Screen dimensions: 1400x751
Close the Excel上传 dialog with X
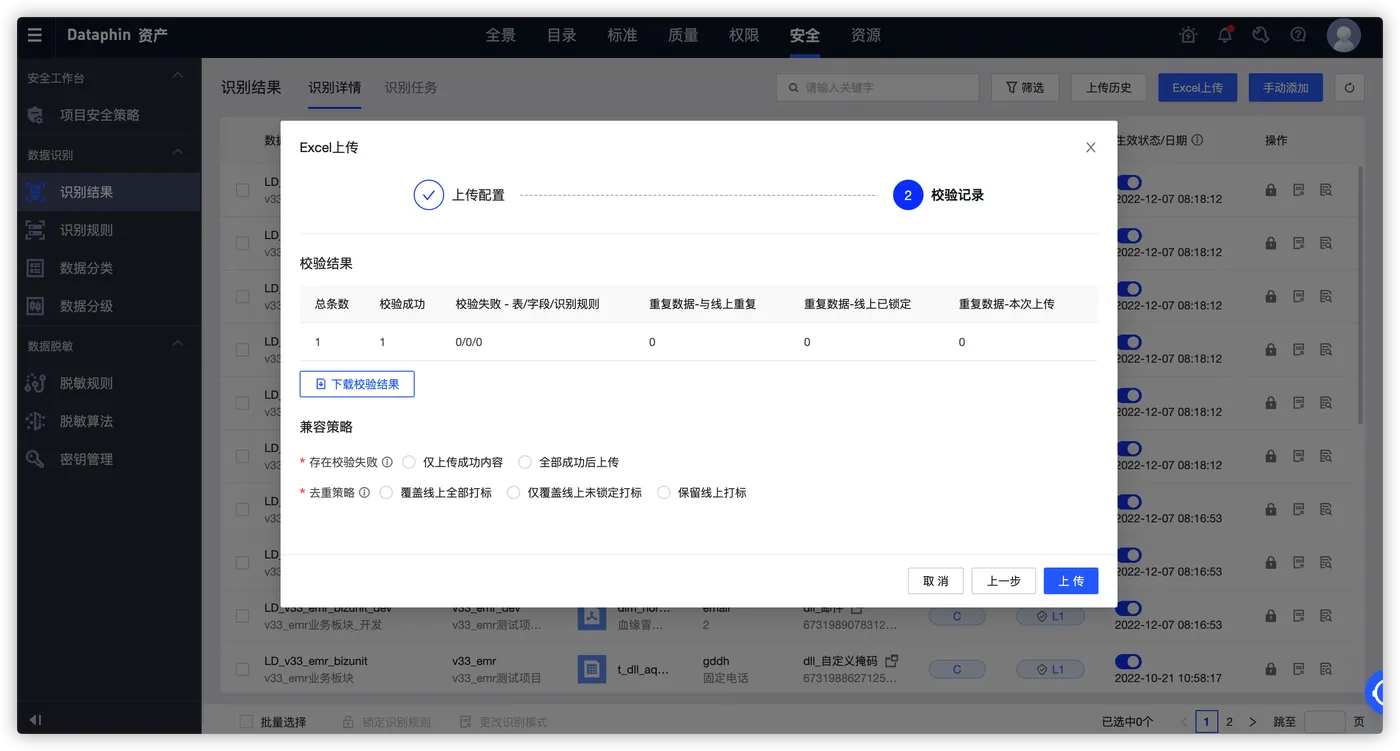coord(1090,147)
